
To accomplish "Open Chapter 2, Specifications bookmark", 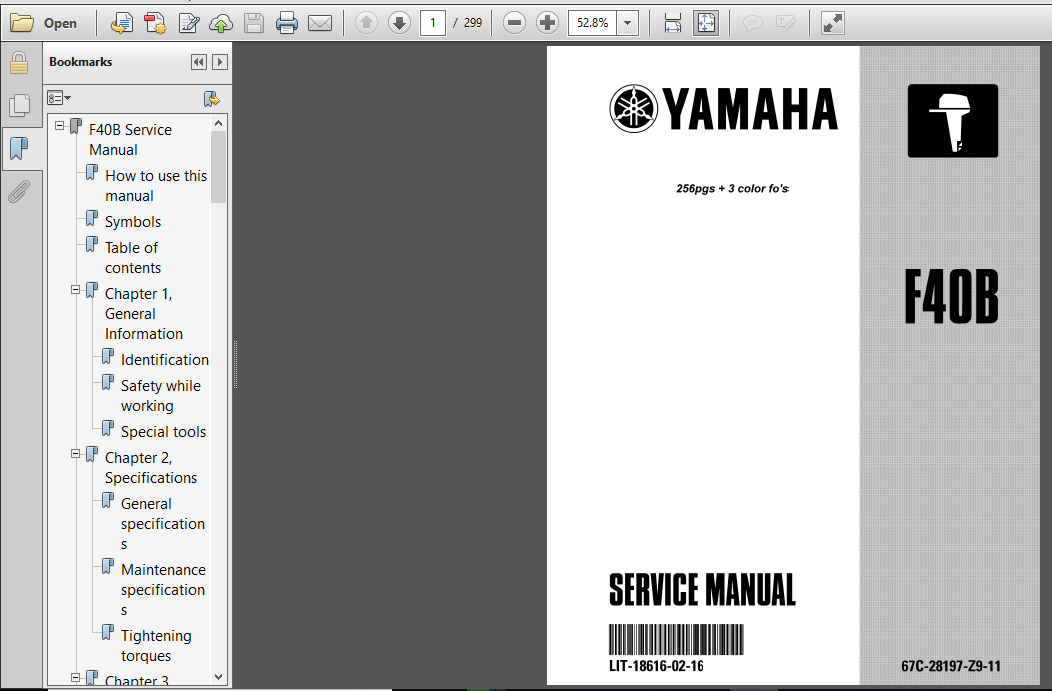I will (x=150, y=468).
